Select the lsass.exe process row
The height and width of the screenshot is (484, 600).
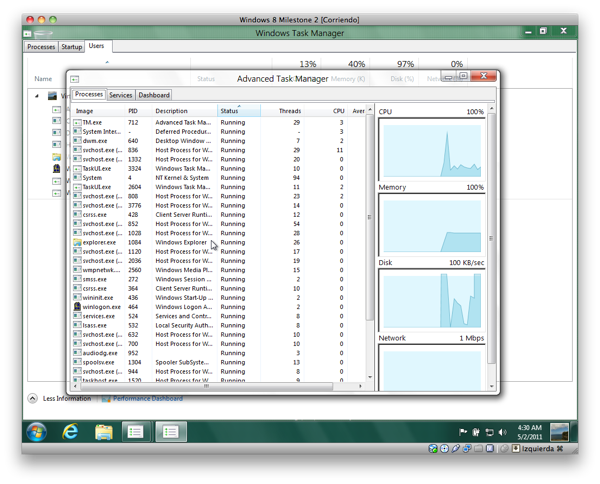(219, 325)
